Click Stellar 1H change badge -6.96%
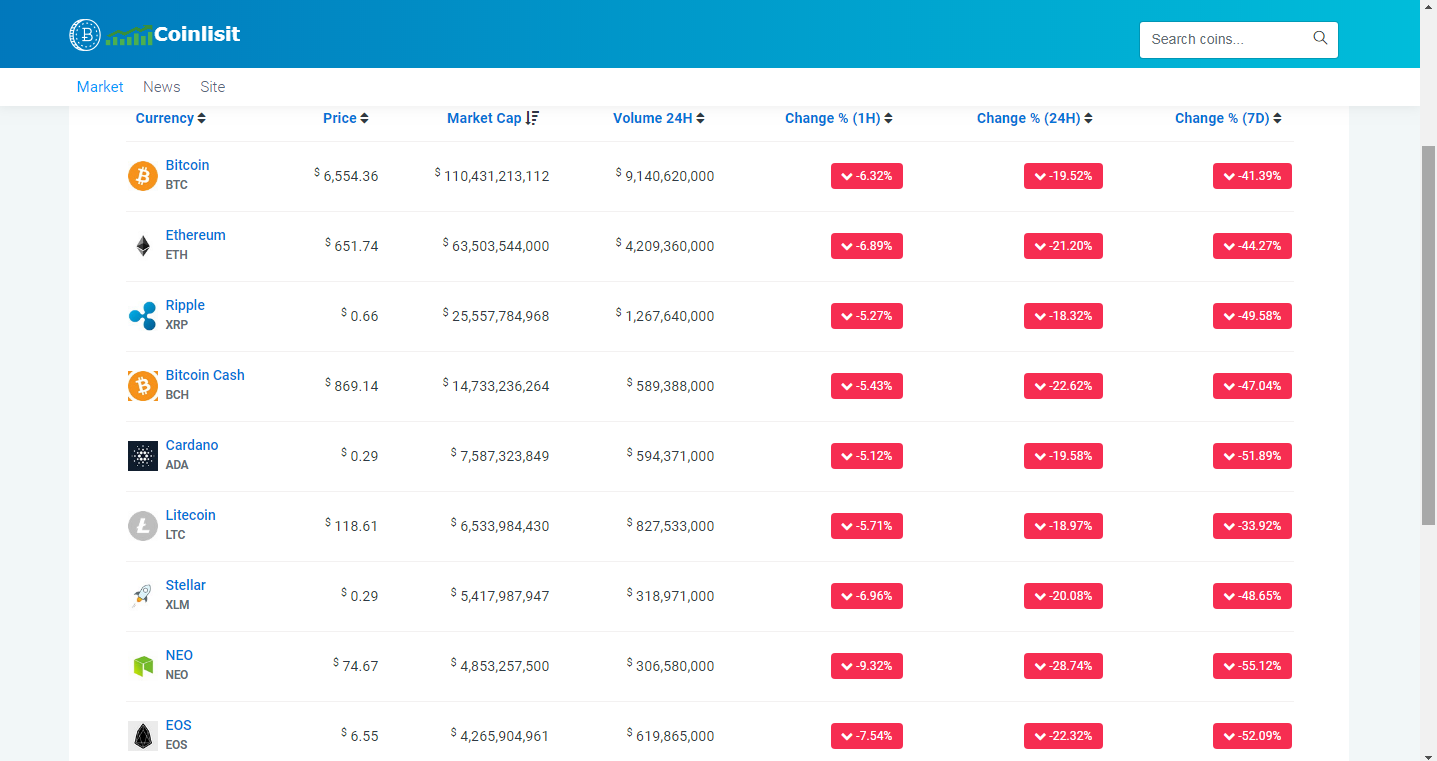 (867, 596)
